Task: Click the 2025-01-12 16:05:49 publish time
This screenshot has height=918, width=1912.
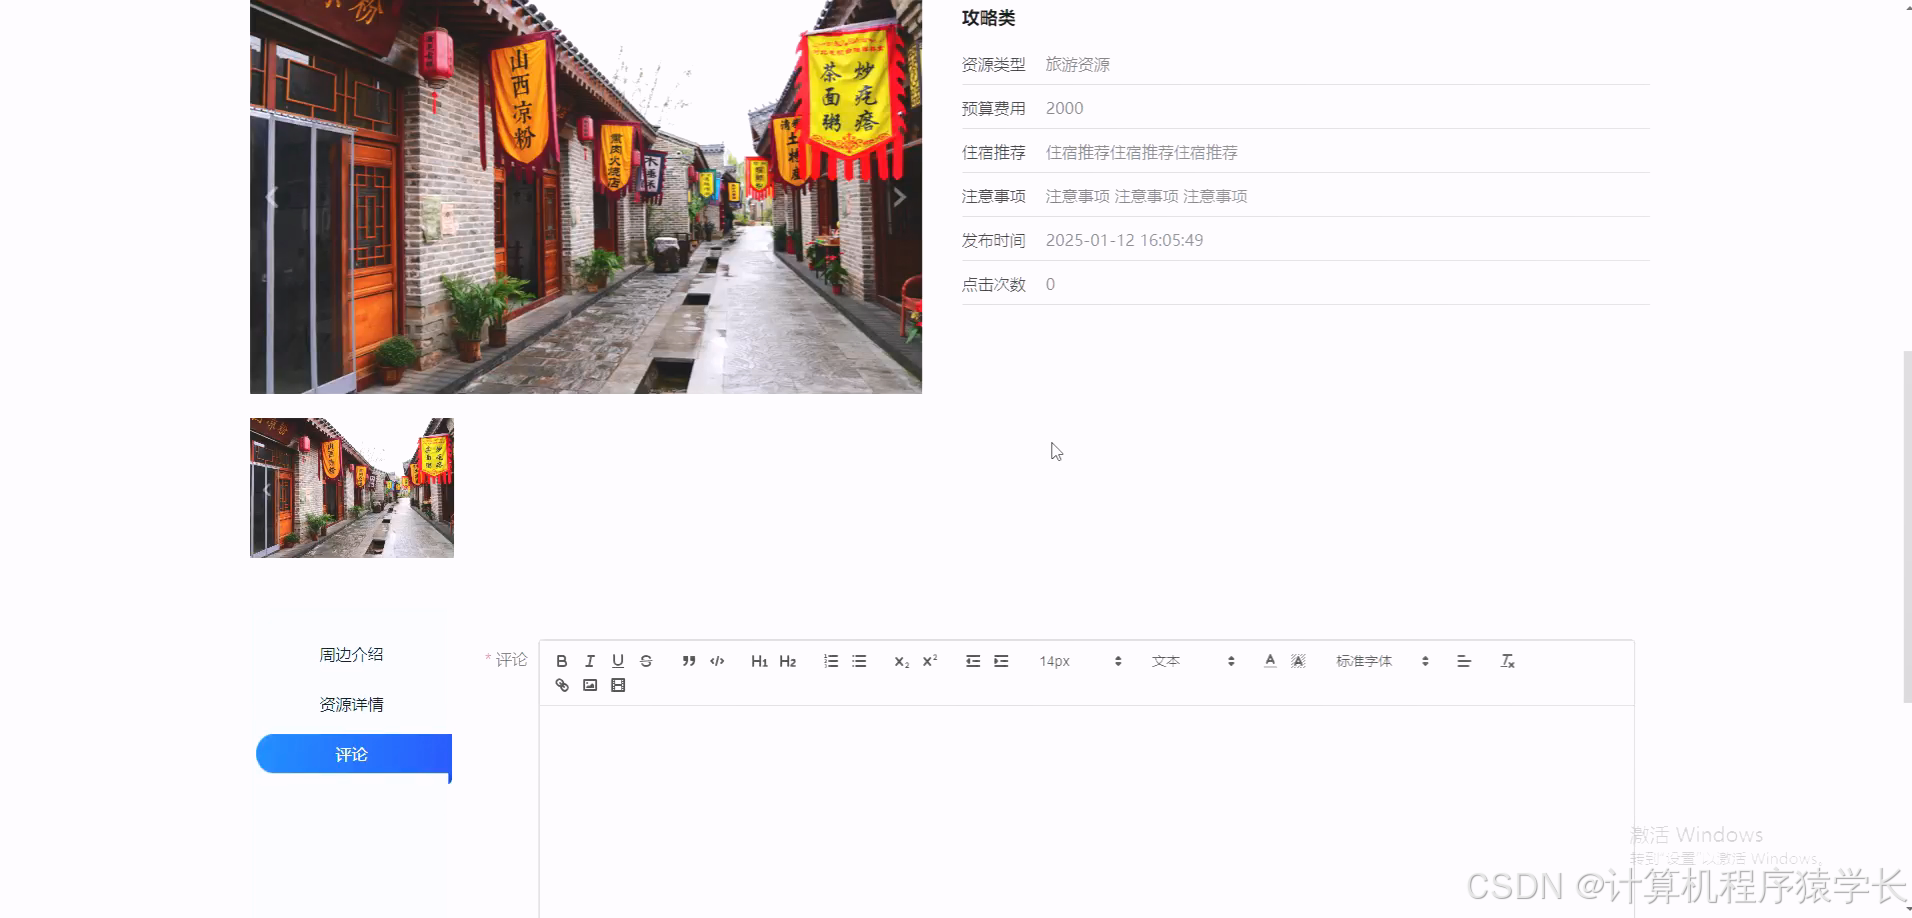Action: pos(1124,240)
